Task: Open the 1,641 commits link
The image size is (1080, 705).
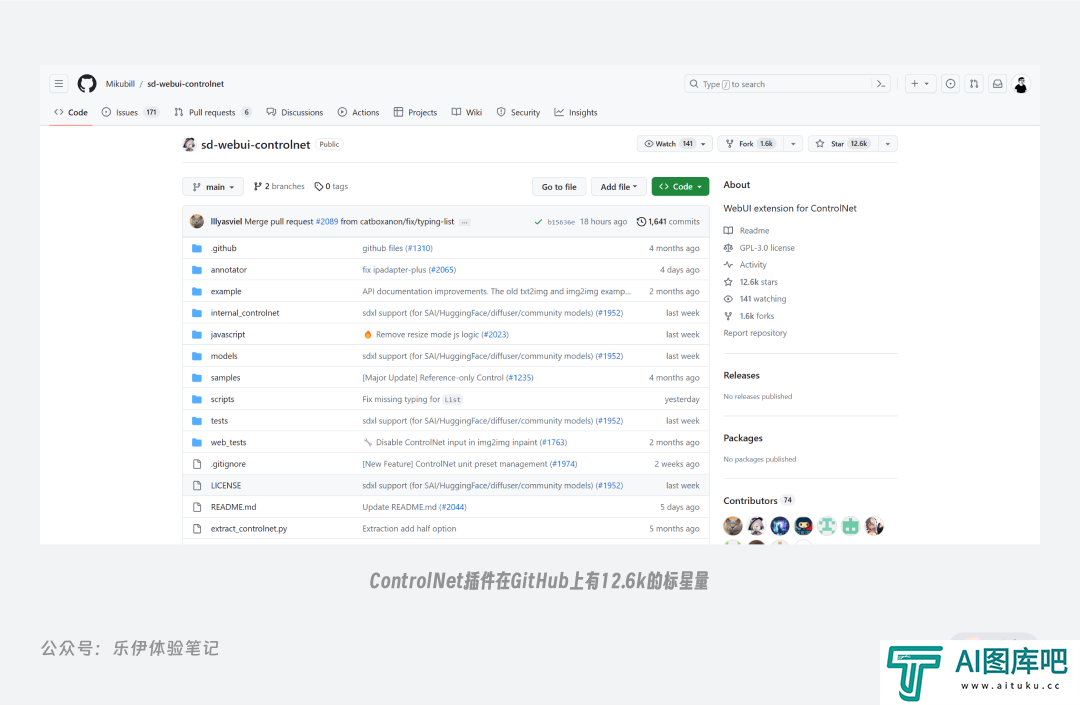Action: point(668,222)
